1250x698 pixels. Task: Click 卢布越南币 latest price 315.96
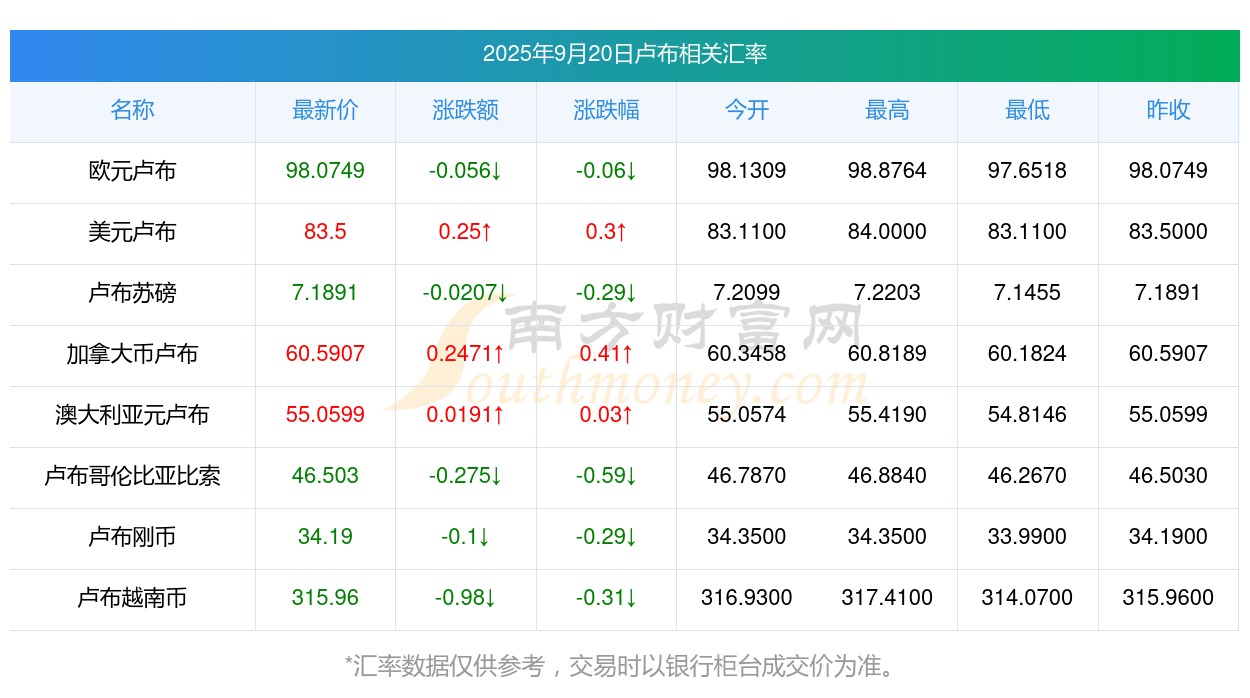point(325,598)
